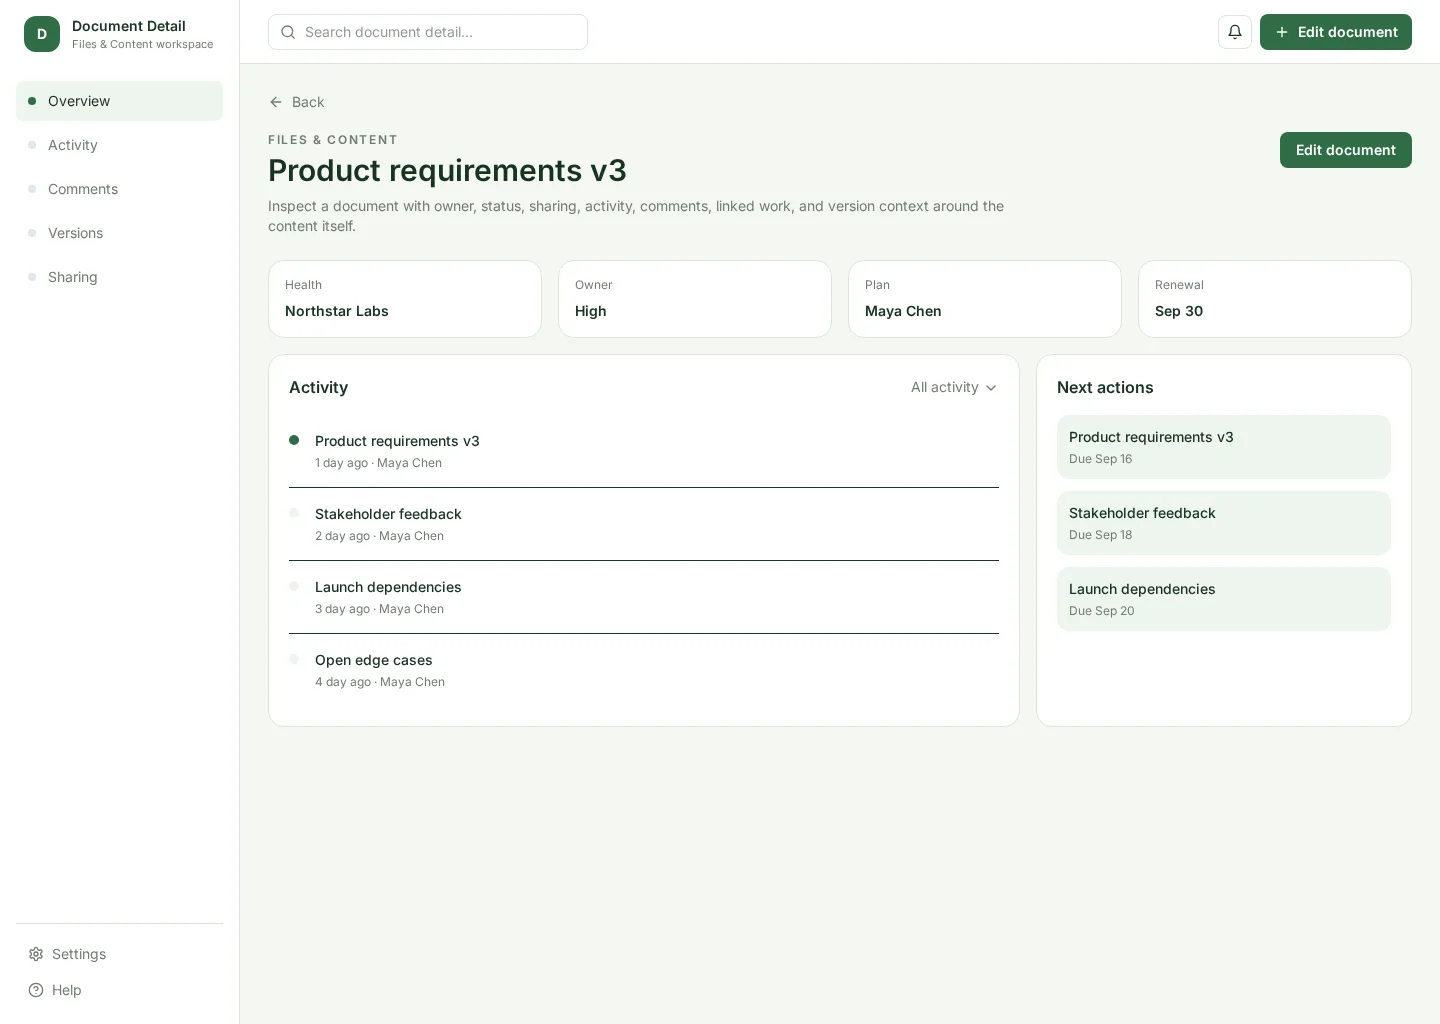Viewport: 1440px width, 1024px height.
Task: Expand the All activity filter dropdown
Action: click(x=954, y=387)
